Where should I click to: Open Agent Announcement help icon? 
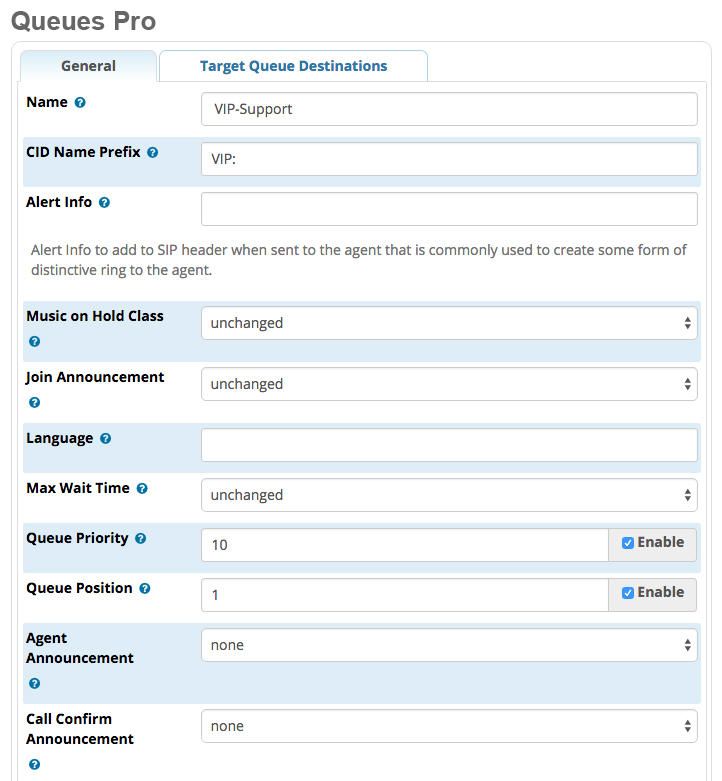34,683
